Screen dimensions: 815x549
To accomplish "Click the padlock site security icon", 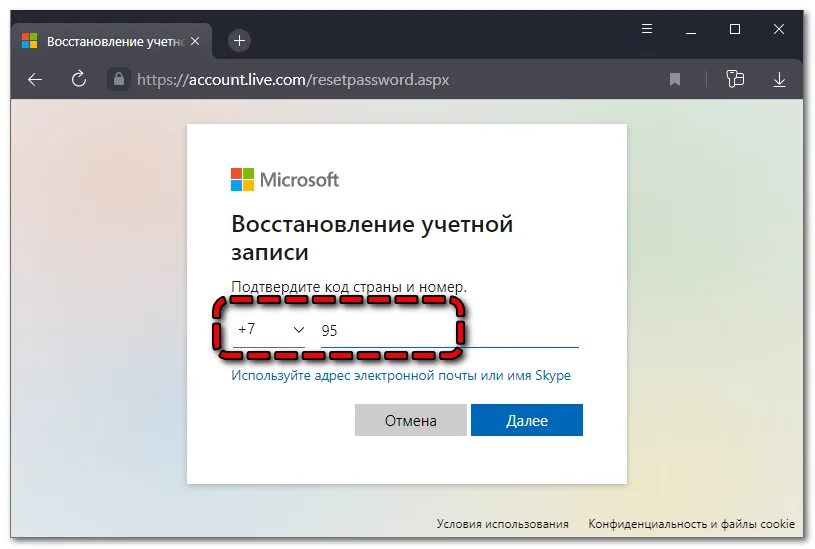I will (x=119, y=79).
